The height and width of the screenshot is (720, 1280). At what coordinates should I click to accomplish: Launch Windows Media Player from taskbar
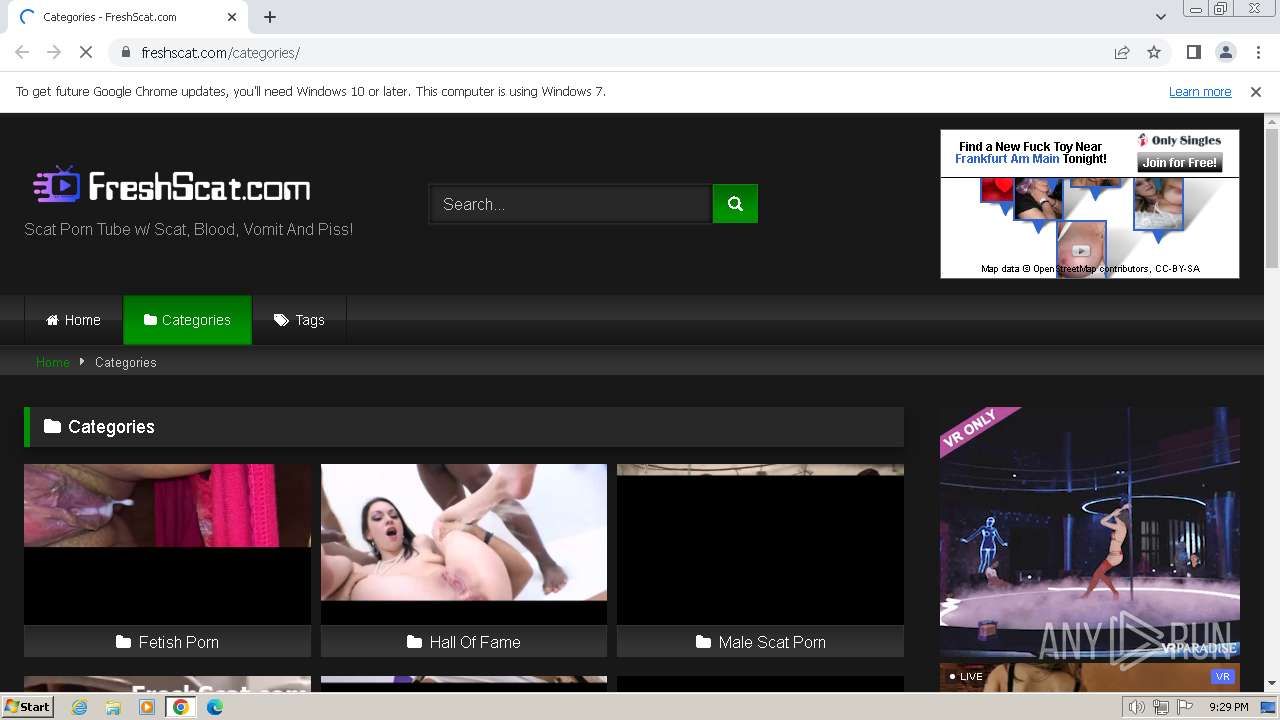pyautogui.click(x=147, y=707)
